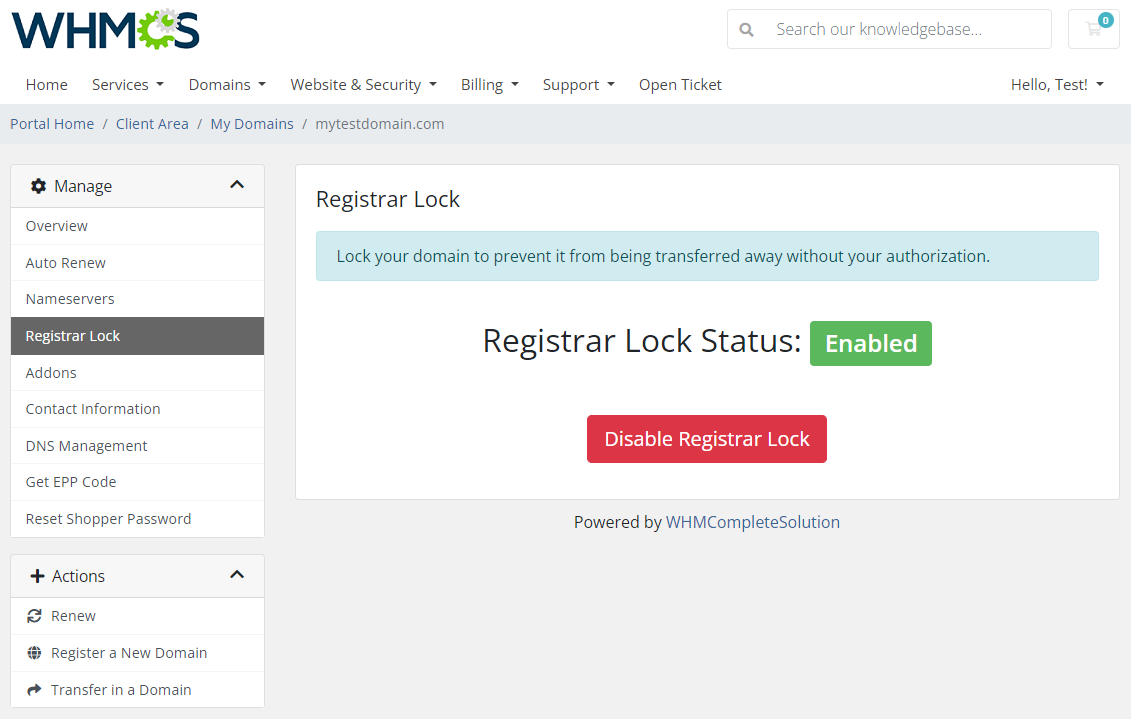The image size is (1131, 719).
Task: Collapse the Manage panel with its chevron
Action: click(237, 185)
